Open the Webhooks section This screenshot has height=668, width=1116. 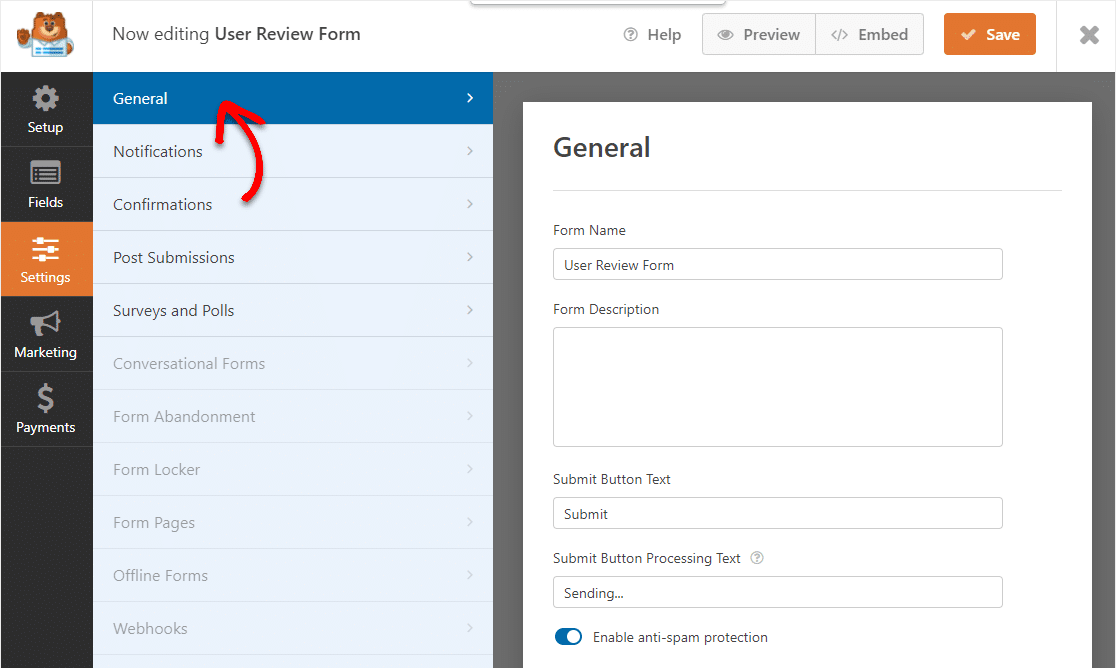coord(293,628)
